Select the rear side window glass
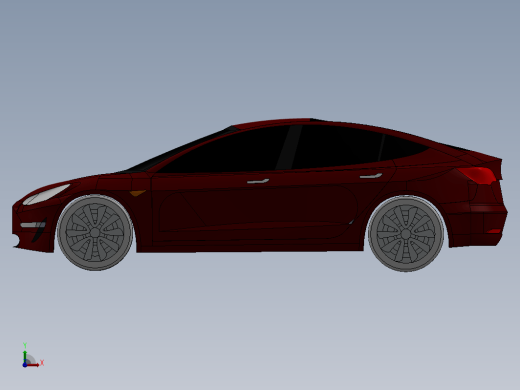This screenshot has width=520, height=390. point(337,146)
